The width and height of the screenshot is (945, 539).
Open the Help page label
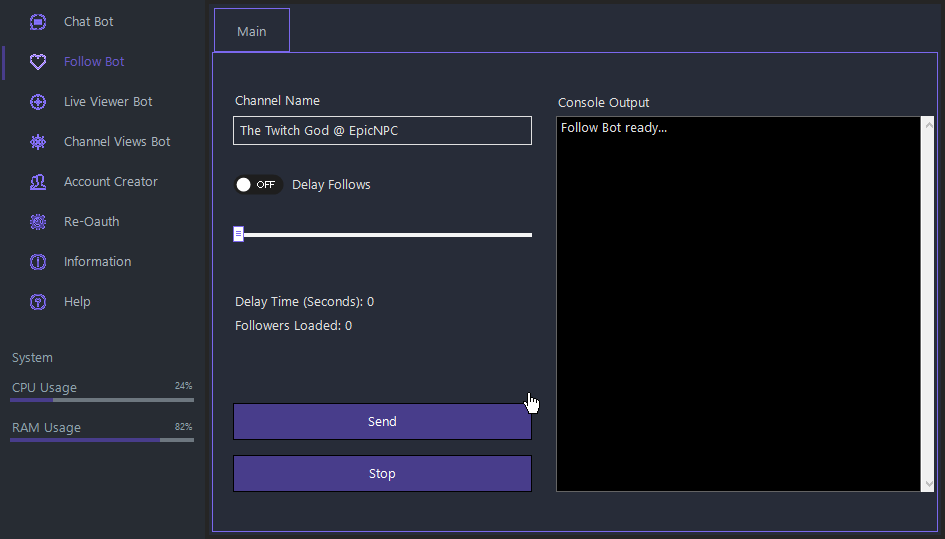point(77,301)
